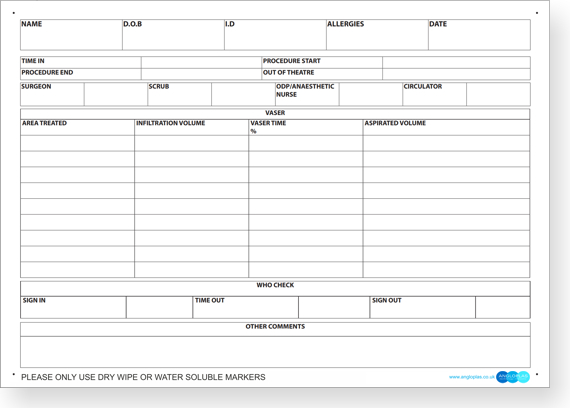Viewport: 570px width, 408px height.
Task: Select the SURGEON label
Action: tap(36, 86)
